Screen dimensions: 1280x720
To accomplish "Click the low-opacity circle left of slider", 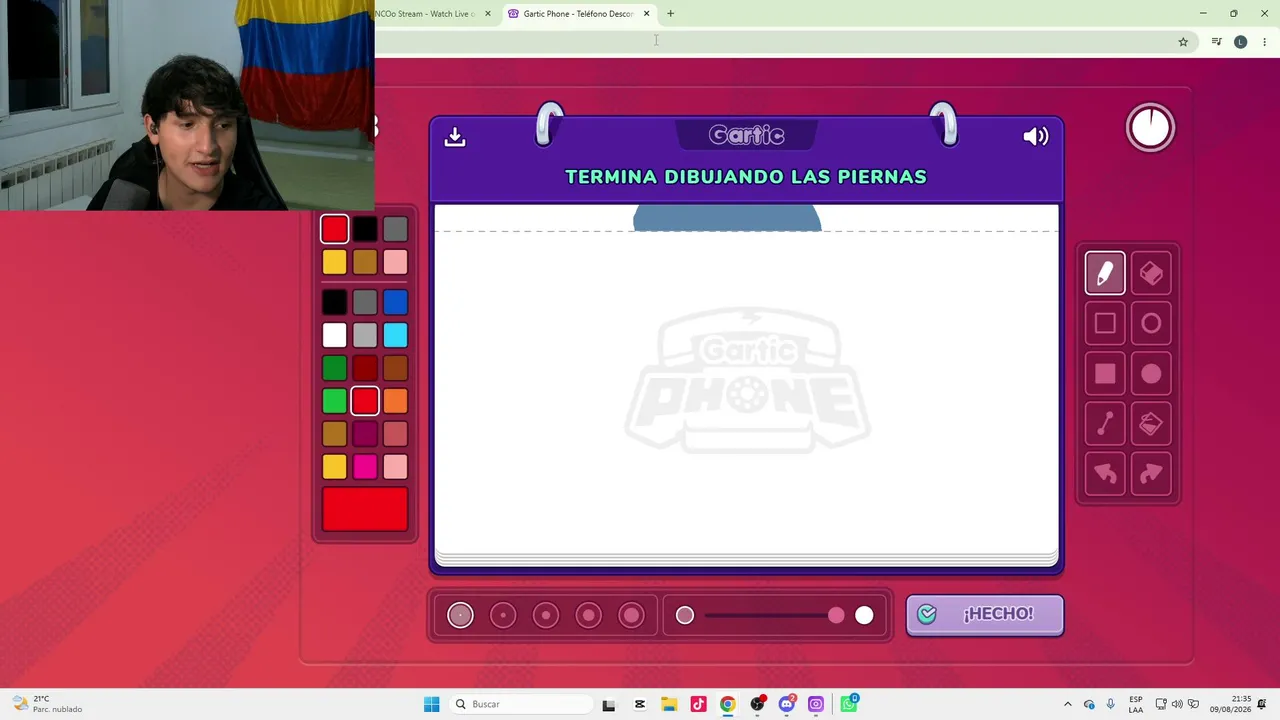I will (x=685, y=615).
